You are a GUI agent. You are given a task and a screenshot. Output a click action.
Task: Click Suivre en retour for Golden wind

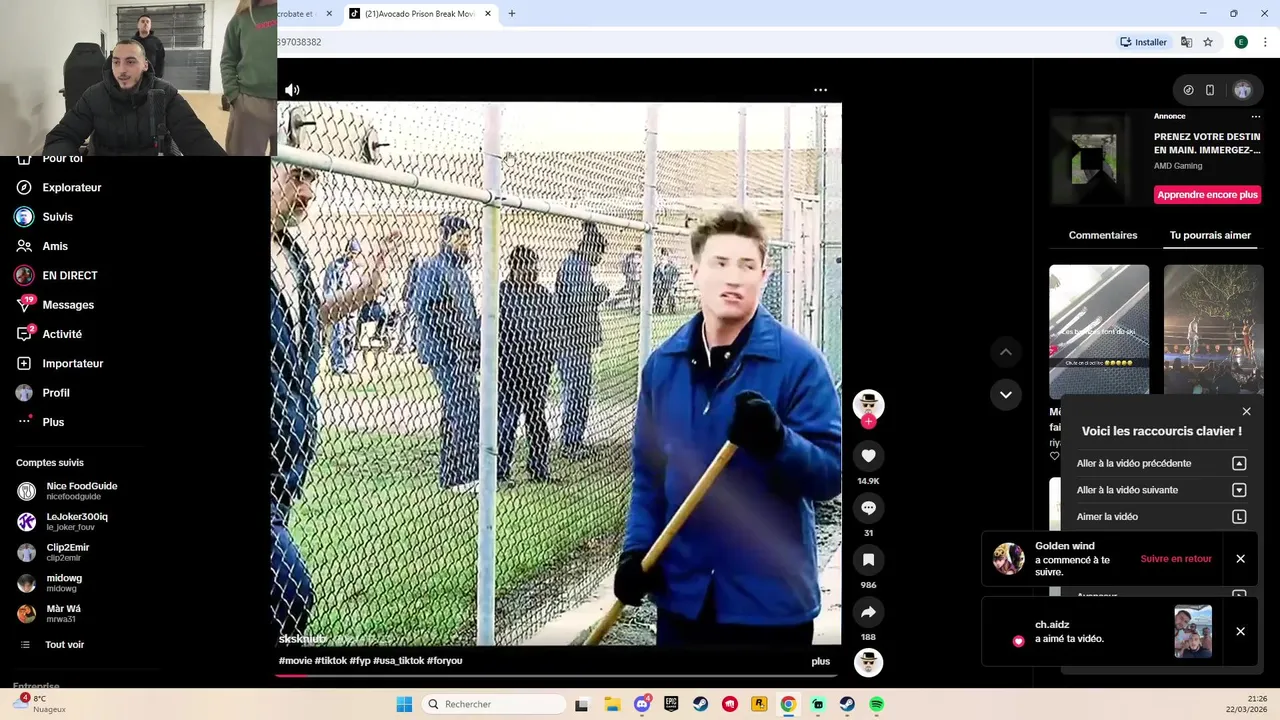(1176, 559)
